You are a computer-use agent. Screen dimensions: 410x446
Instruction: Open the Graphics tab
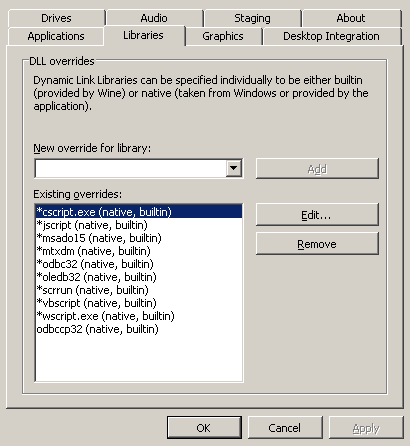(x=223, y=36)
